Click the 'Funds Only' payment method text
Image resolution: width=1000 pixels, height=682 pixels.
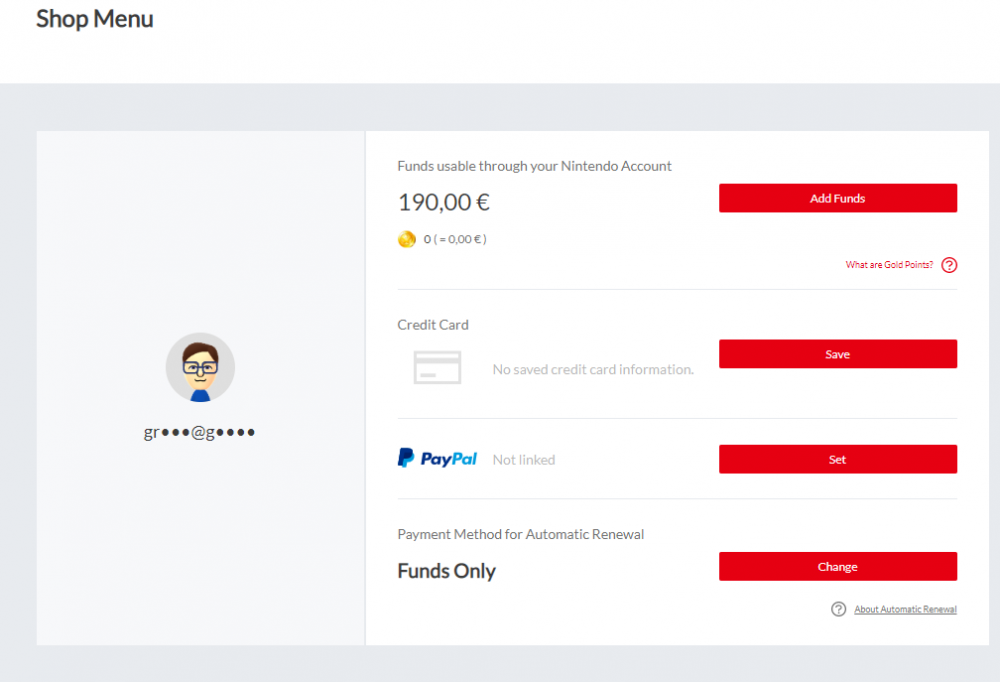[x=446, y=571]
